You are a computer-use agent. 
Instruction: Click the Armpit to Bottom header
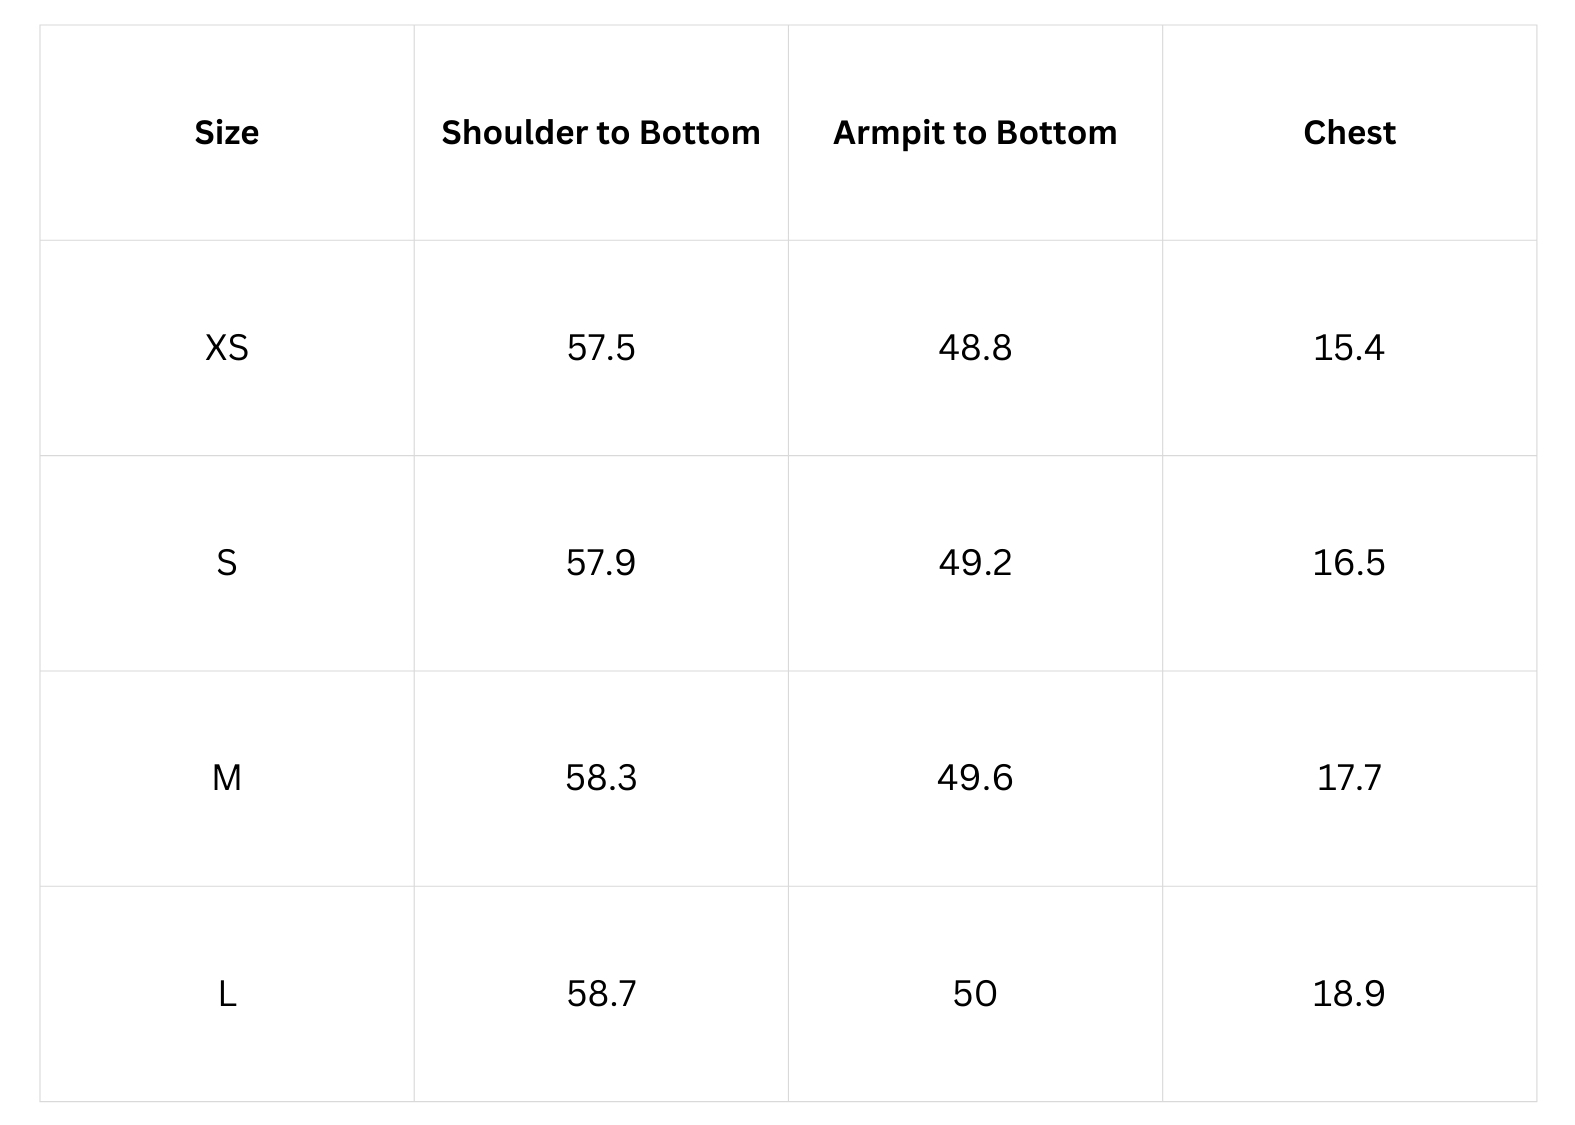point(975,133)
